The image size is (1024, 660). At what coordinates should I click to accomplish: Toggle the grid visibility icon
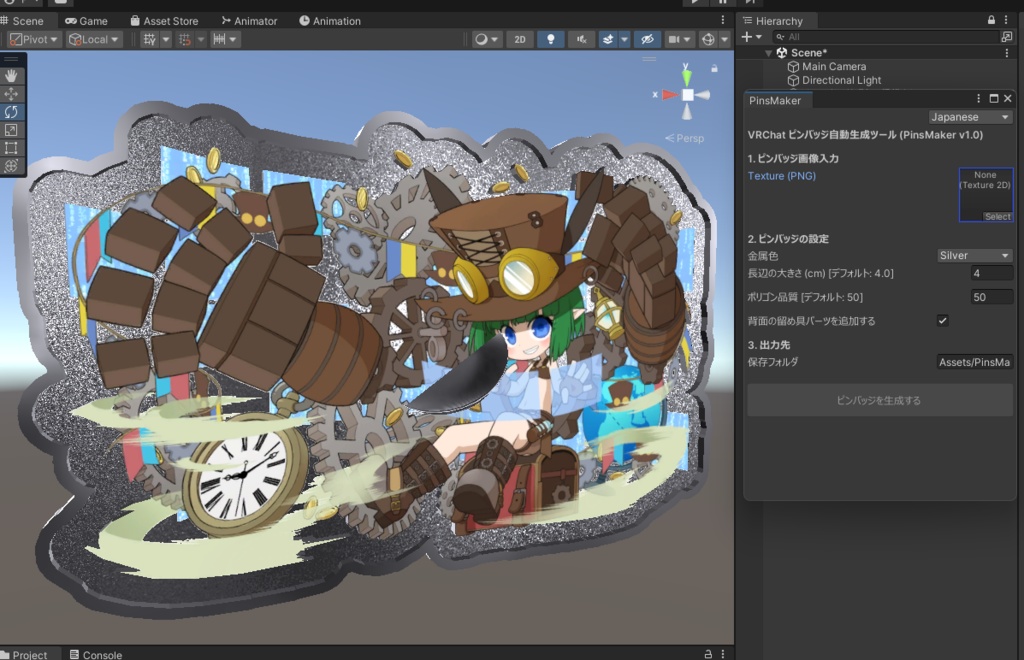coord(150,39)
